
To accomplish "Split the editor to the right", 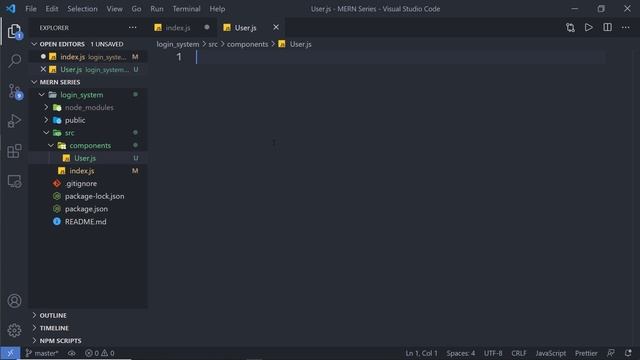I will 607,27.
